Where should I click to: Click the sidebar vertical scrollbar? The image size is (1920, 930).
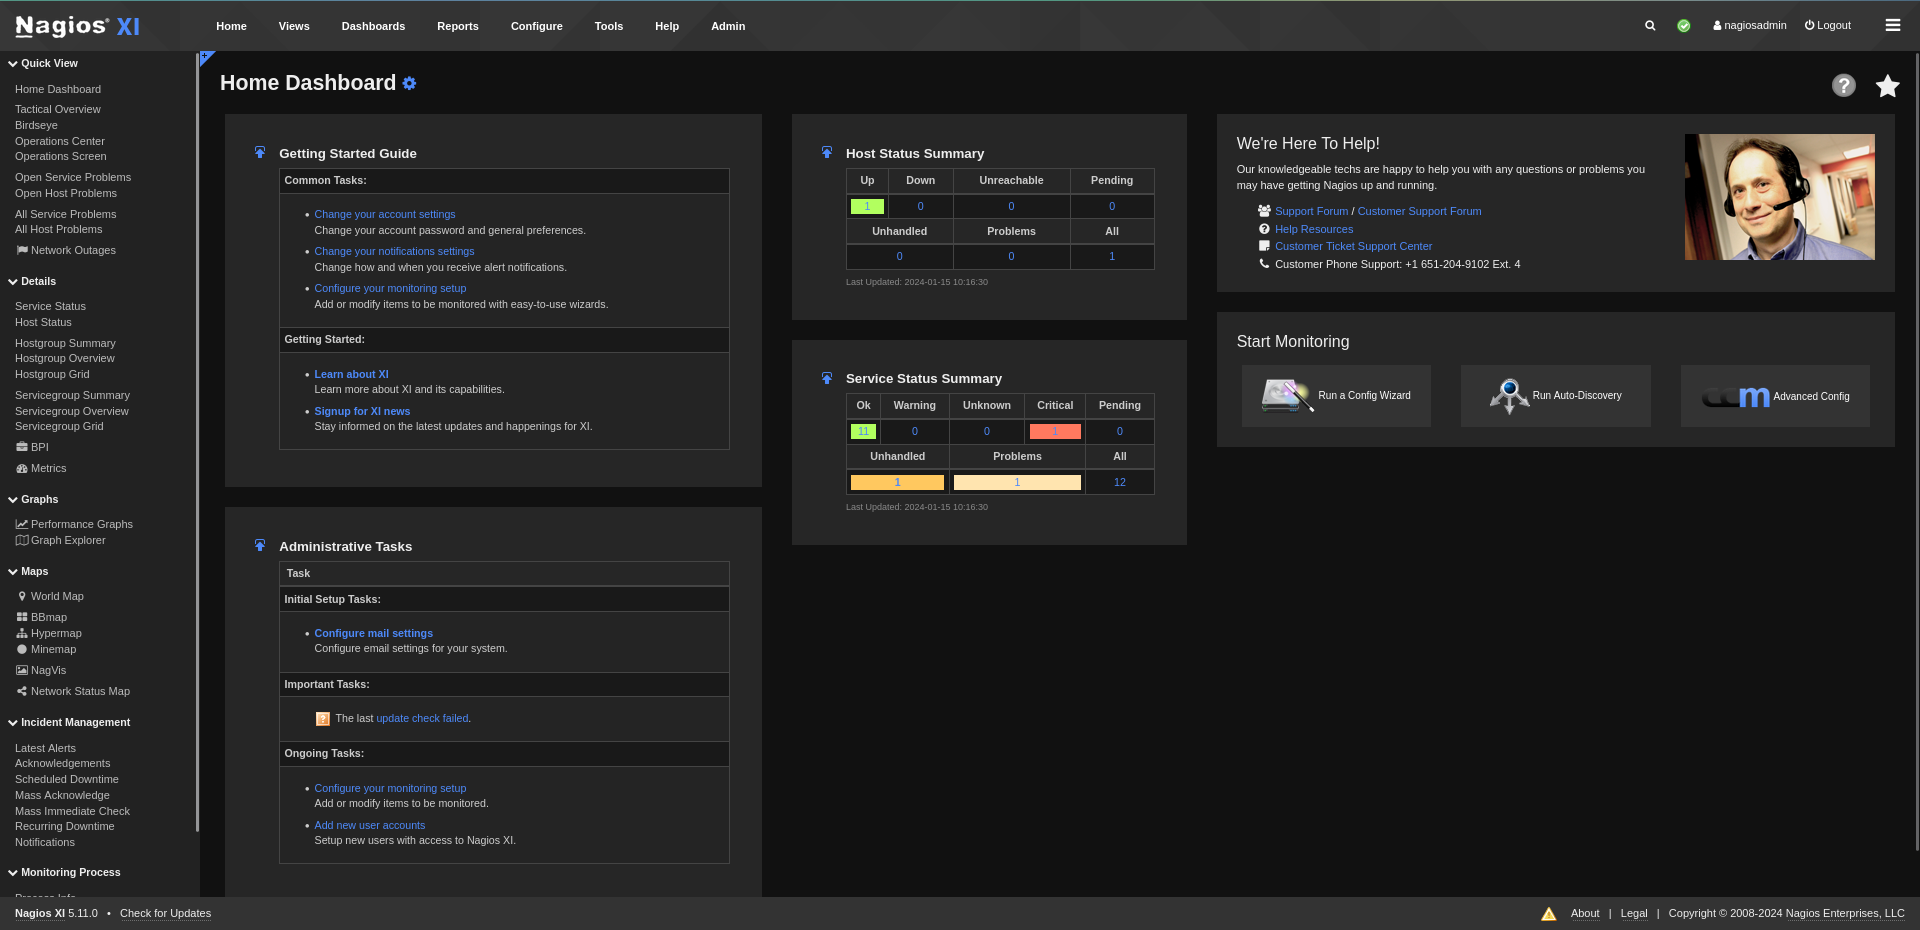(x=197, y=444)
